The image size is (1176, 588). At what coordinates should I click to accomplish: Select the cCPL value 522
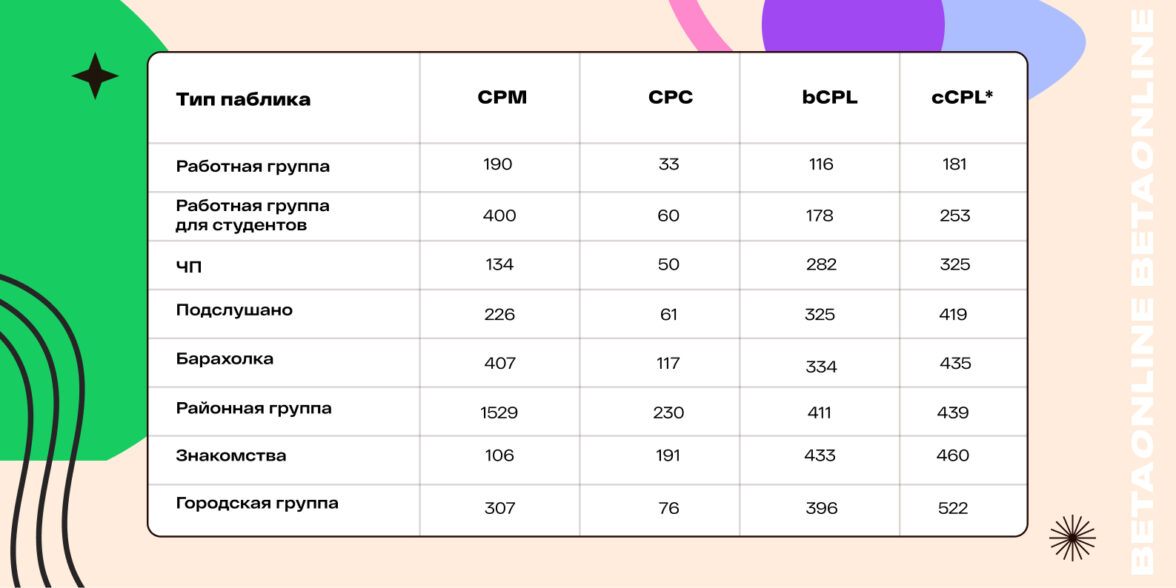pos(953,508)
